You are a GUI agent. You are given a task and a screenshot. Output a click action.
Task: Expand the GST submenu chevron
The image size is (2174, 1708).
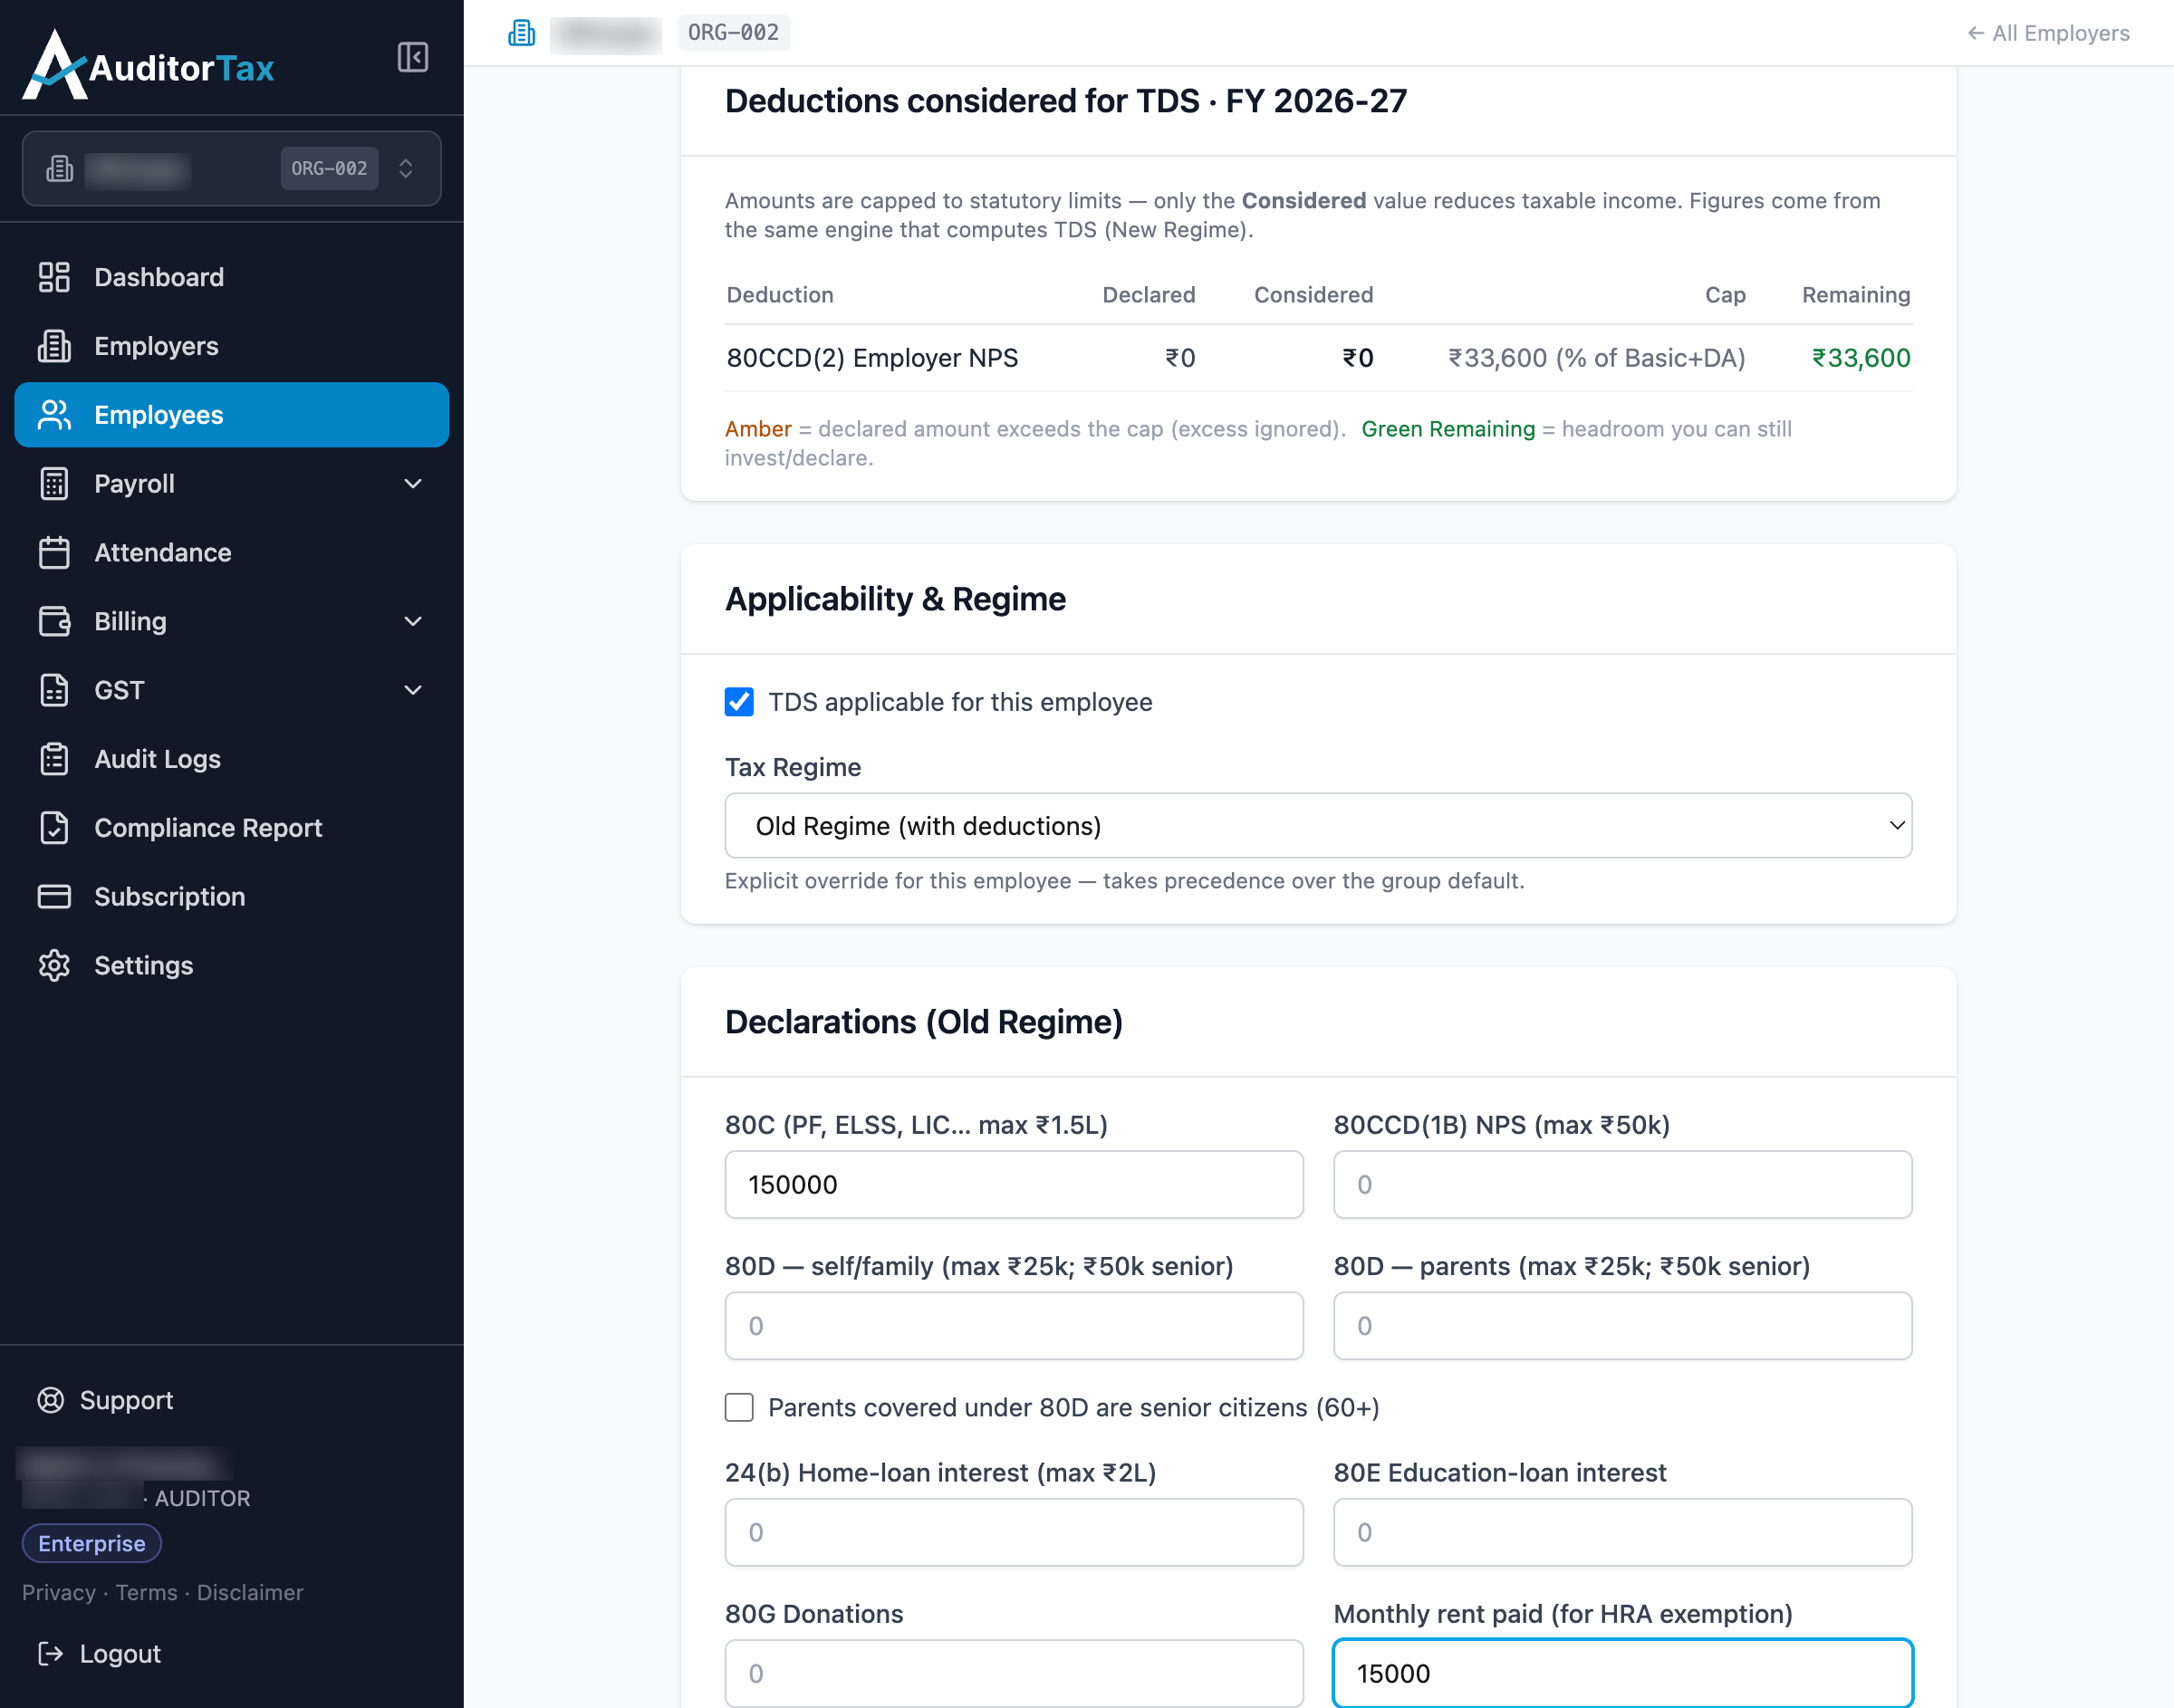pyautogui.click(x=413, y=690)
